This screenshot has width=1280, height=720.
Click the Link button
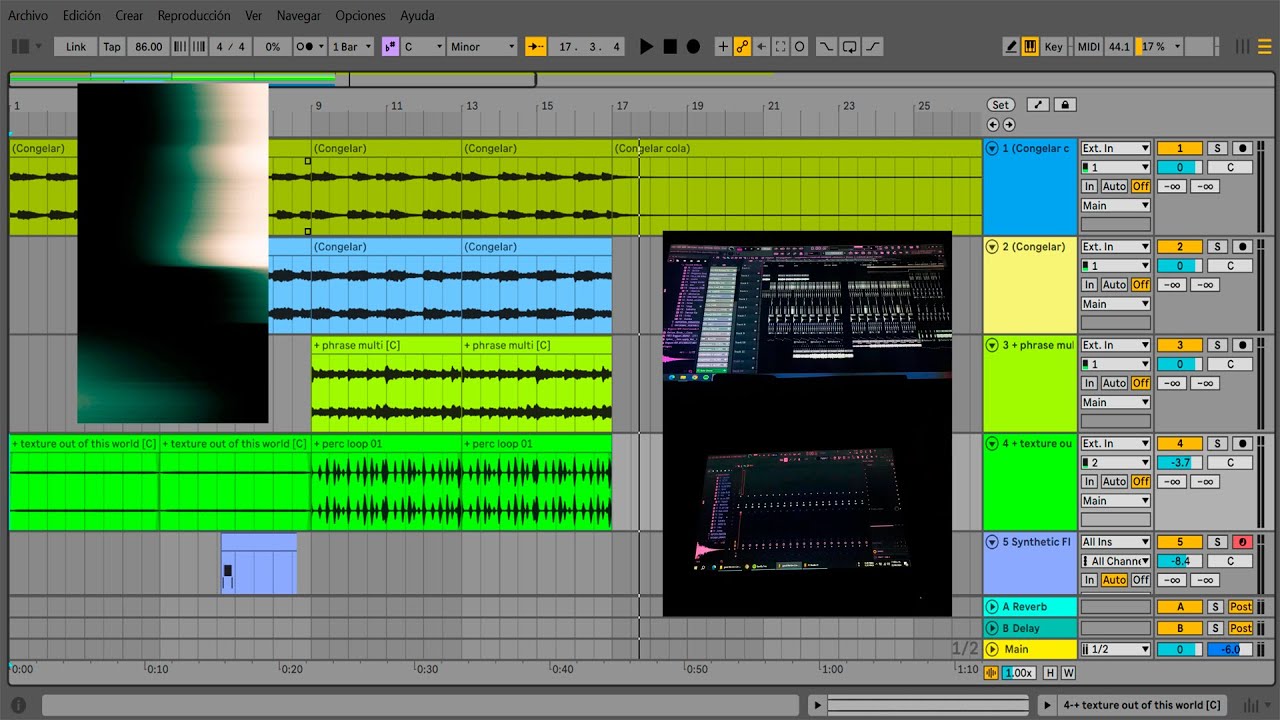pyautogui.click(x=76, y=47)
